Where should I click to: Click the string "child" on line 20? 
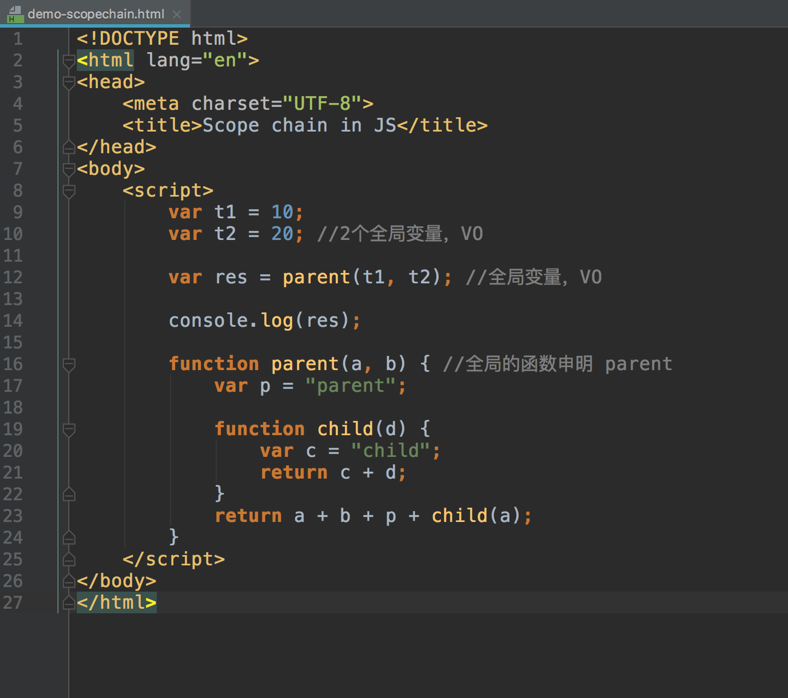click(x=390, y=451)
